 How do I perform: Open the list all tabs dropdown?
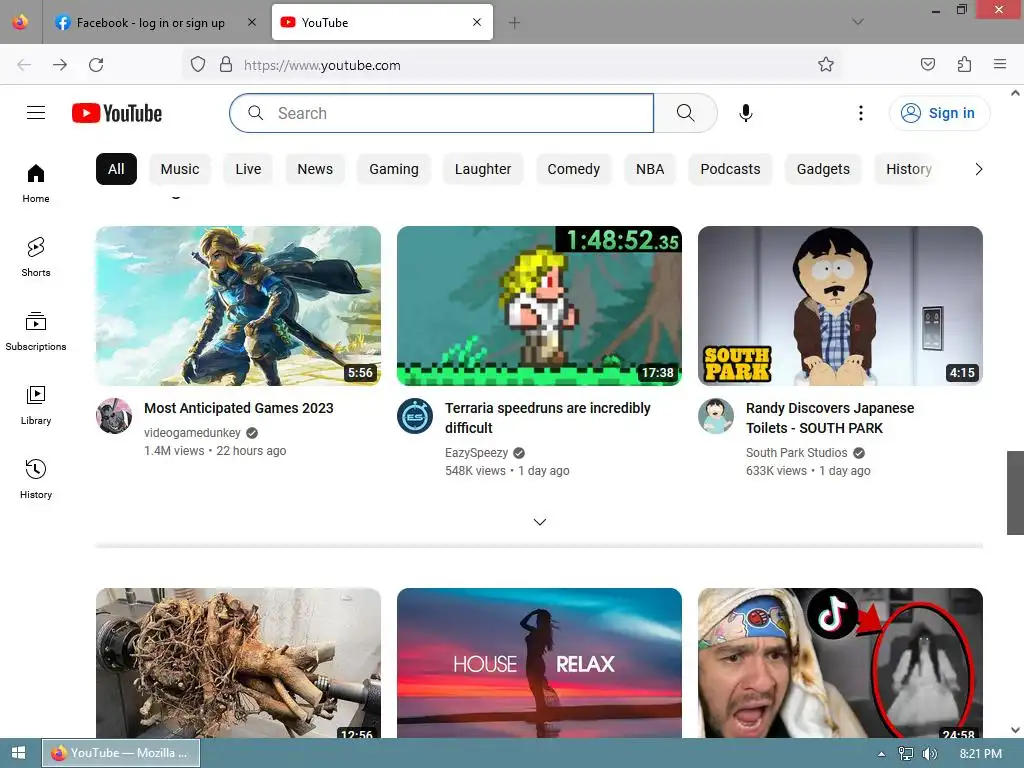[x=858, y=22]
